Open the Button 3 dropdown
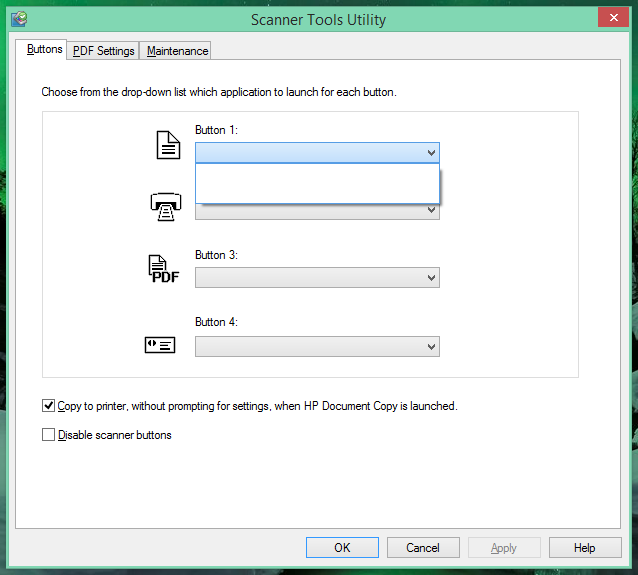This screenshot has width=638, height=575. (x=317, y=278)
